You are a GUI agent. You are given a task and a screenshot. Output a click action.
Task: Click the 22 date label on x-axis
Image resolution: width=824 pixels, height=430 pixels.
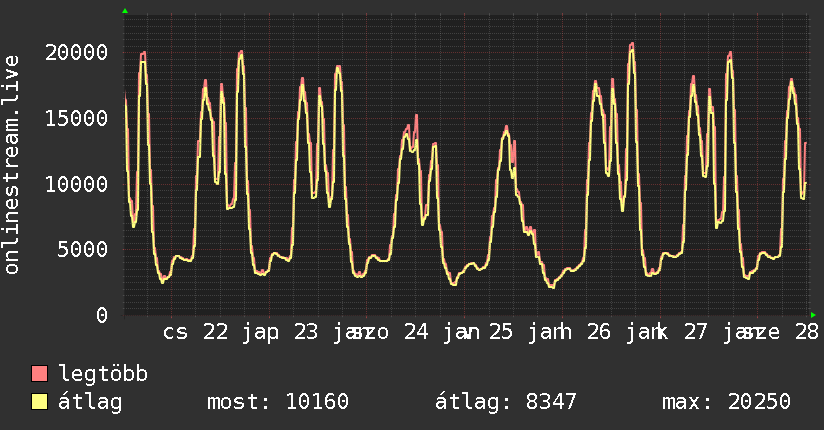click(x=216, y=332)
